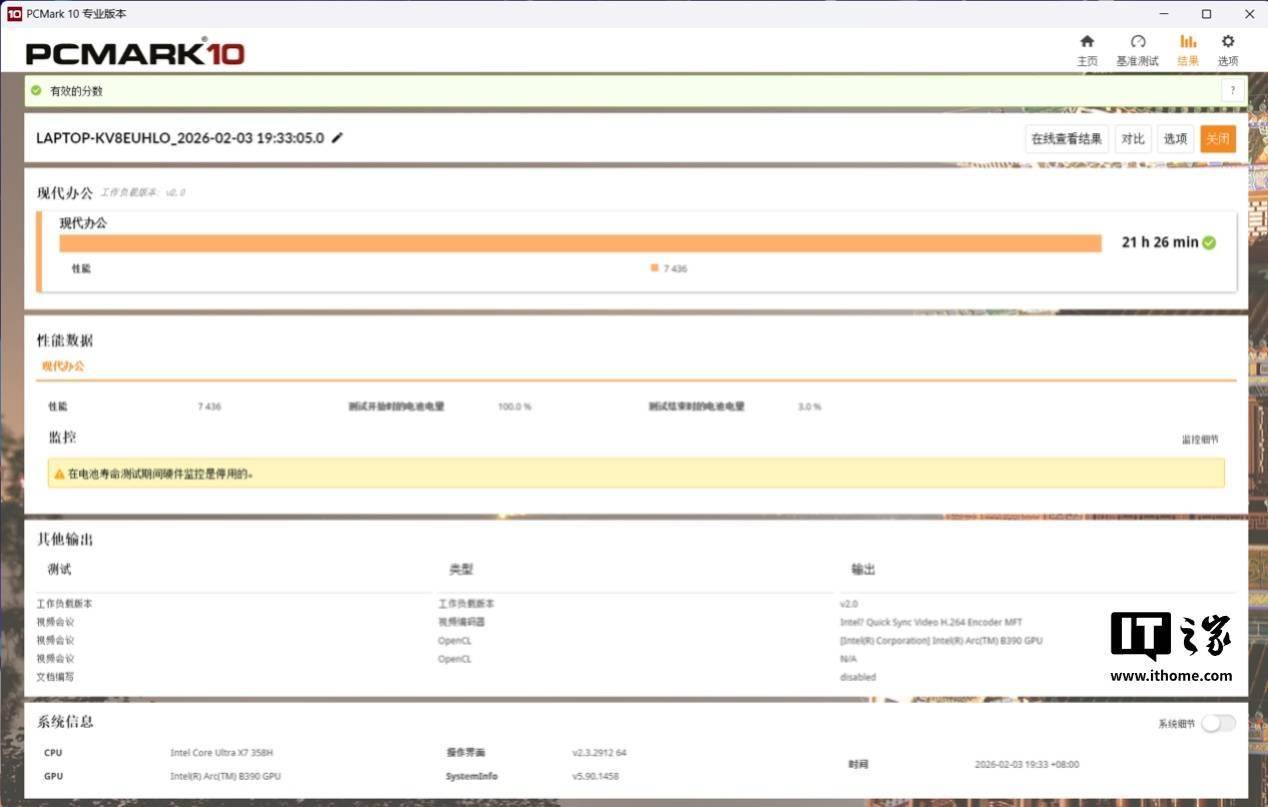Click the PCMark 10 app icon in title bar
Viewport: 1268px width, 807px height.
(x=14, y=14)
